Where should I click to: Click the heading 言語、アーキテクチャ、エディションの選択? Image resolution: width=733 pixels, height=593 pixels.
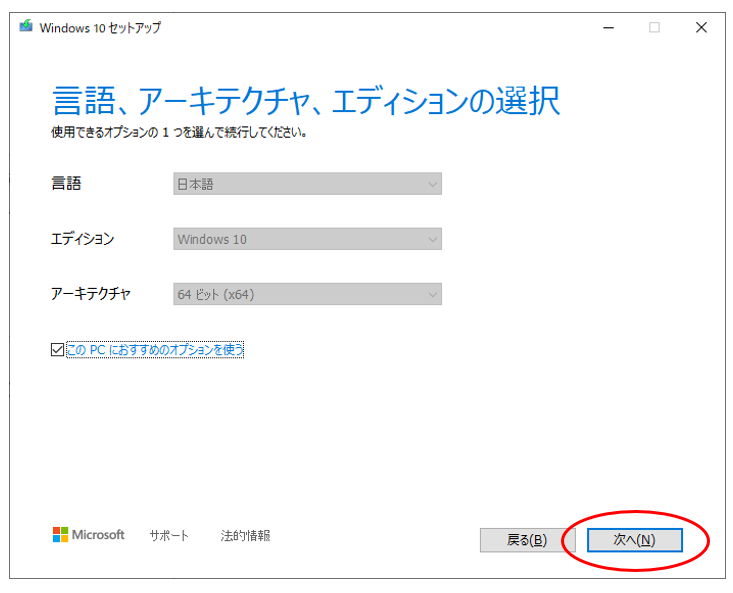(306, 100)
